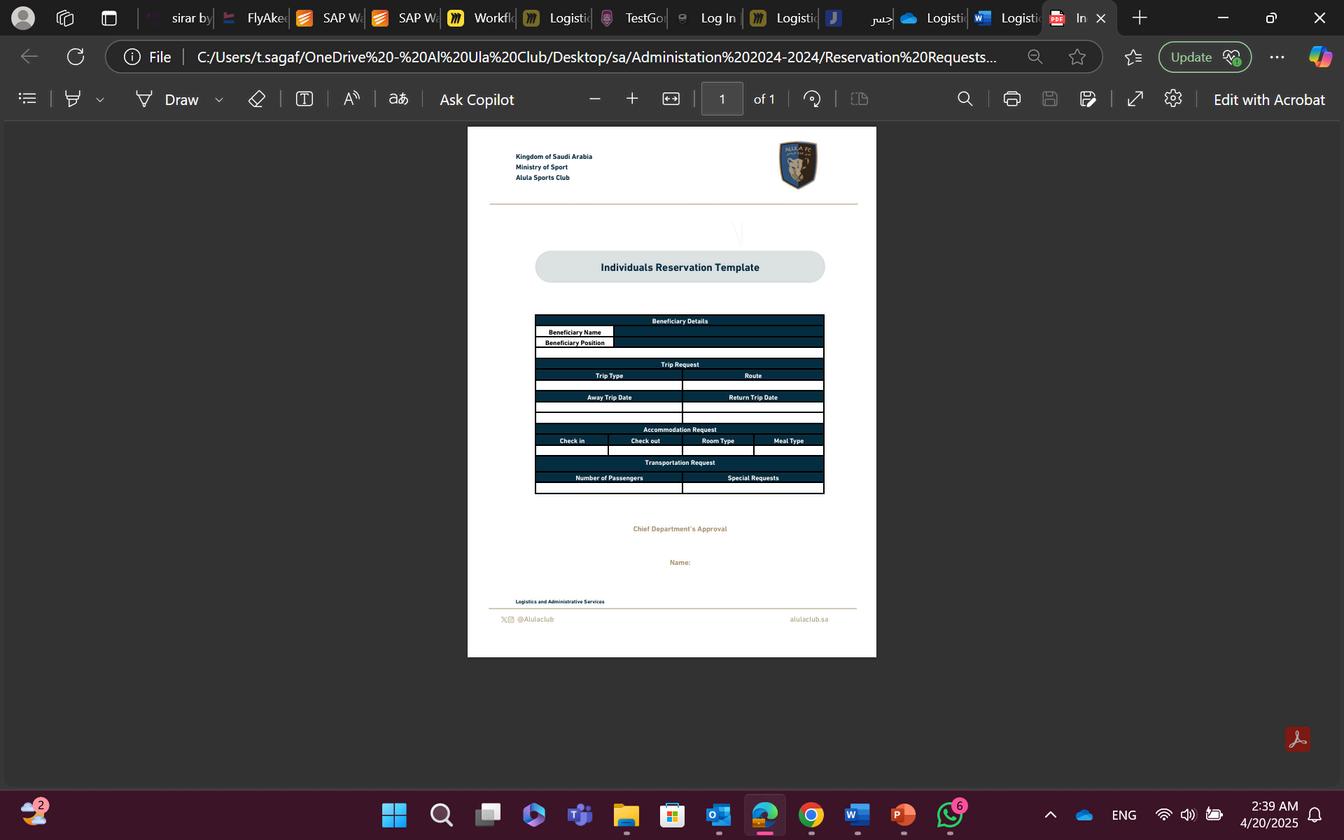Launch Microsoft Teams from taskbar
The image size is (1344, 840).
pyautogui.click(x=580, y=815)
